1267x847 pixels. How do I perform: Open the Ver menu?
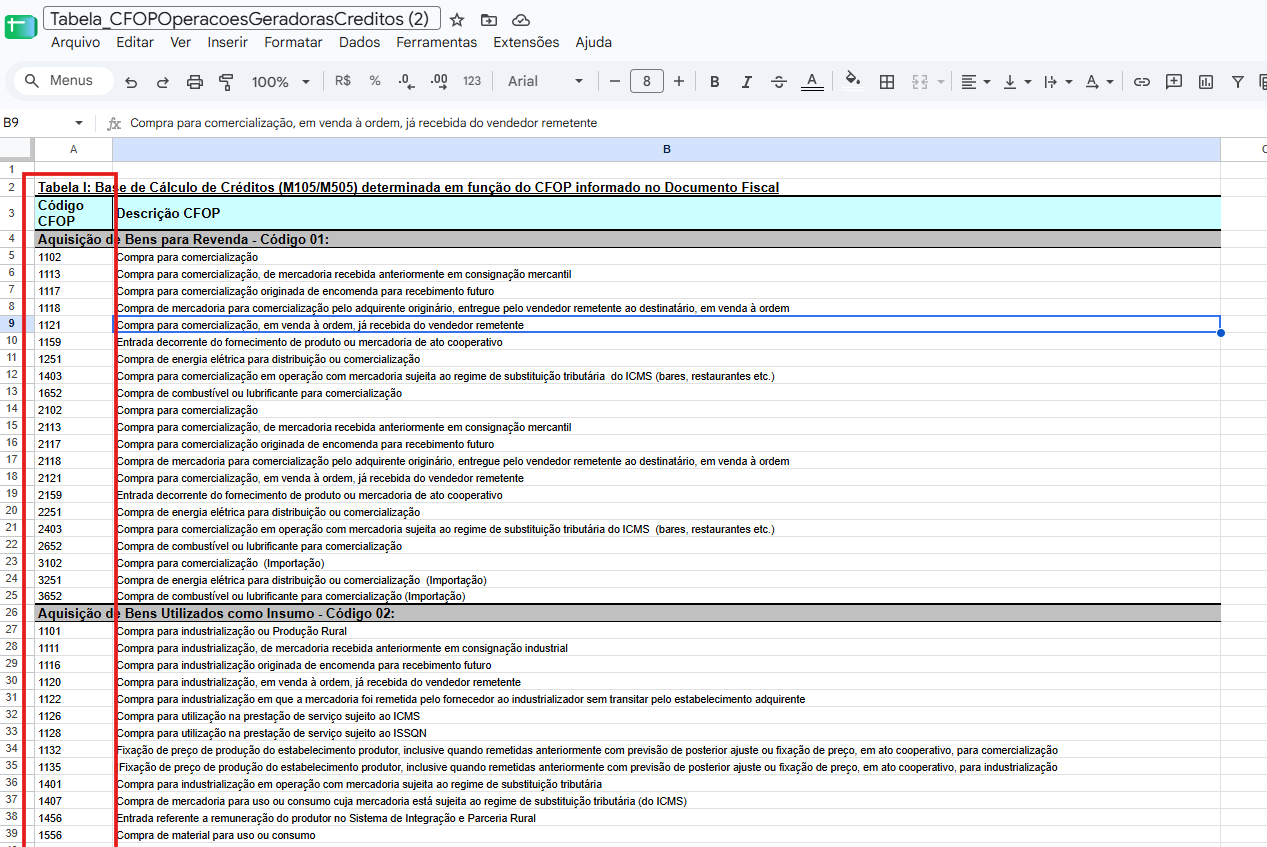[180, 42]
